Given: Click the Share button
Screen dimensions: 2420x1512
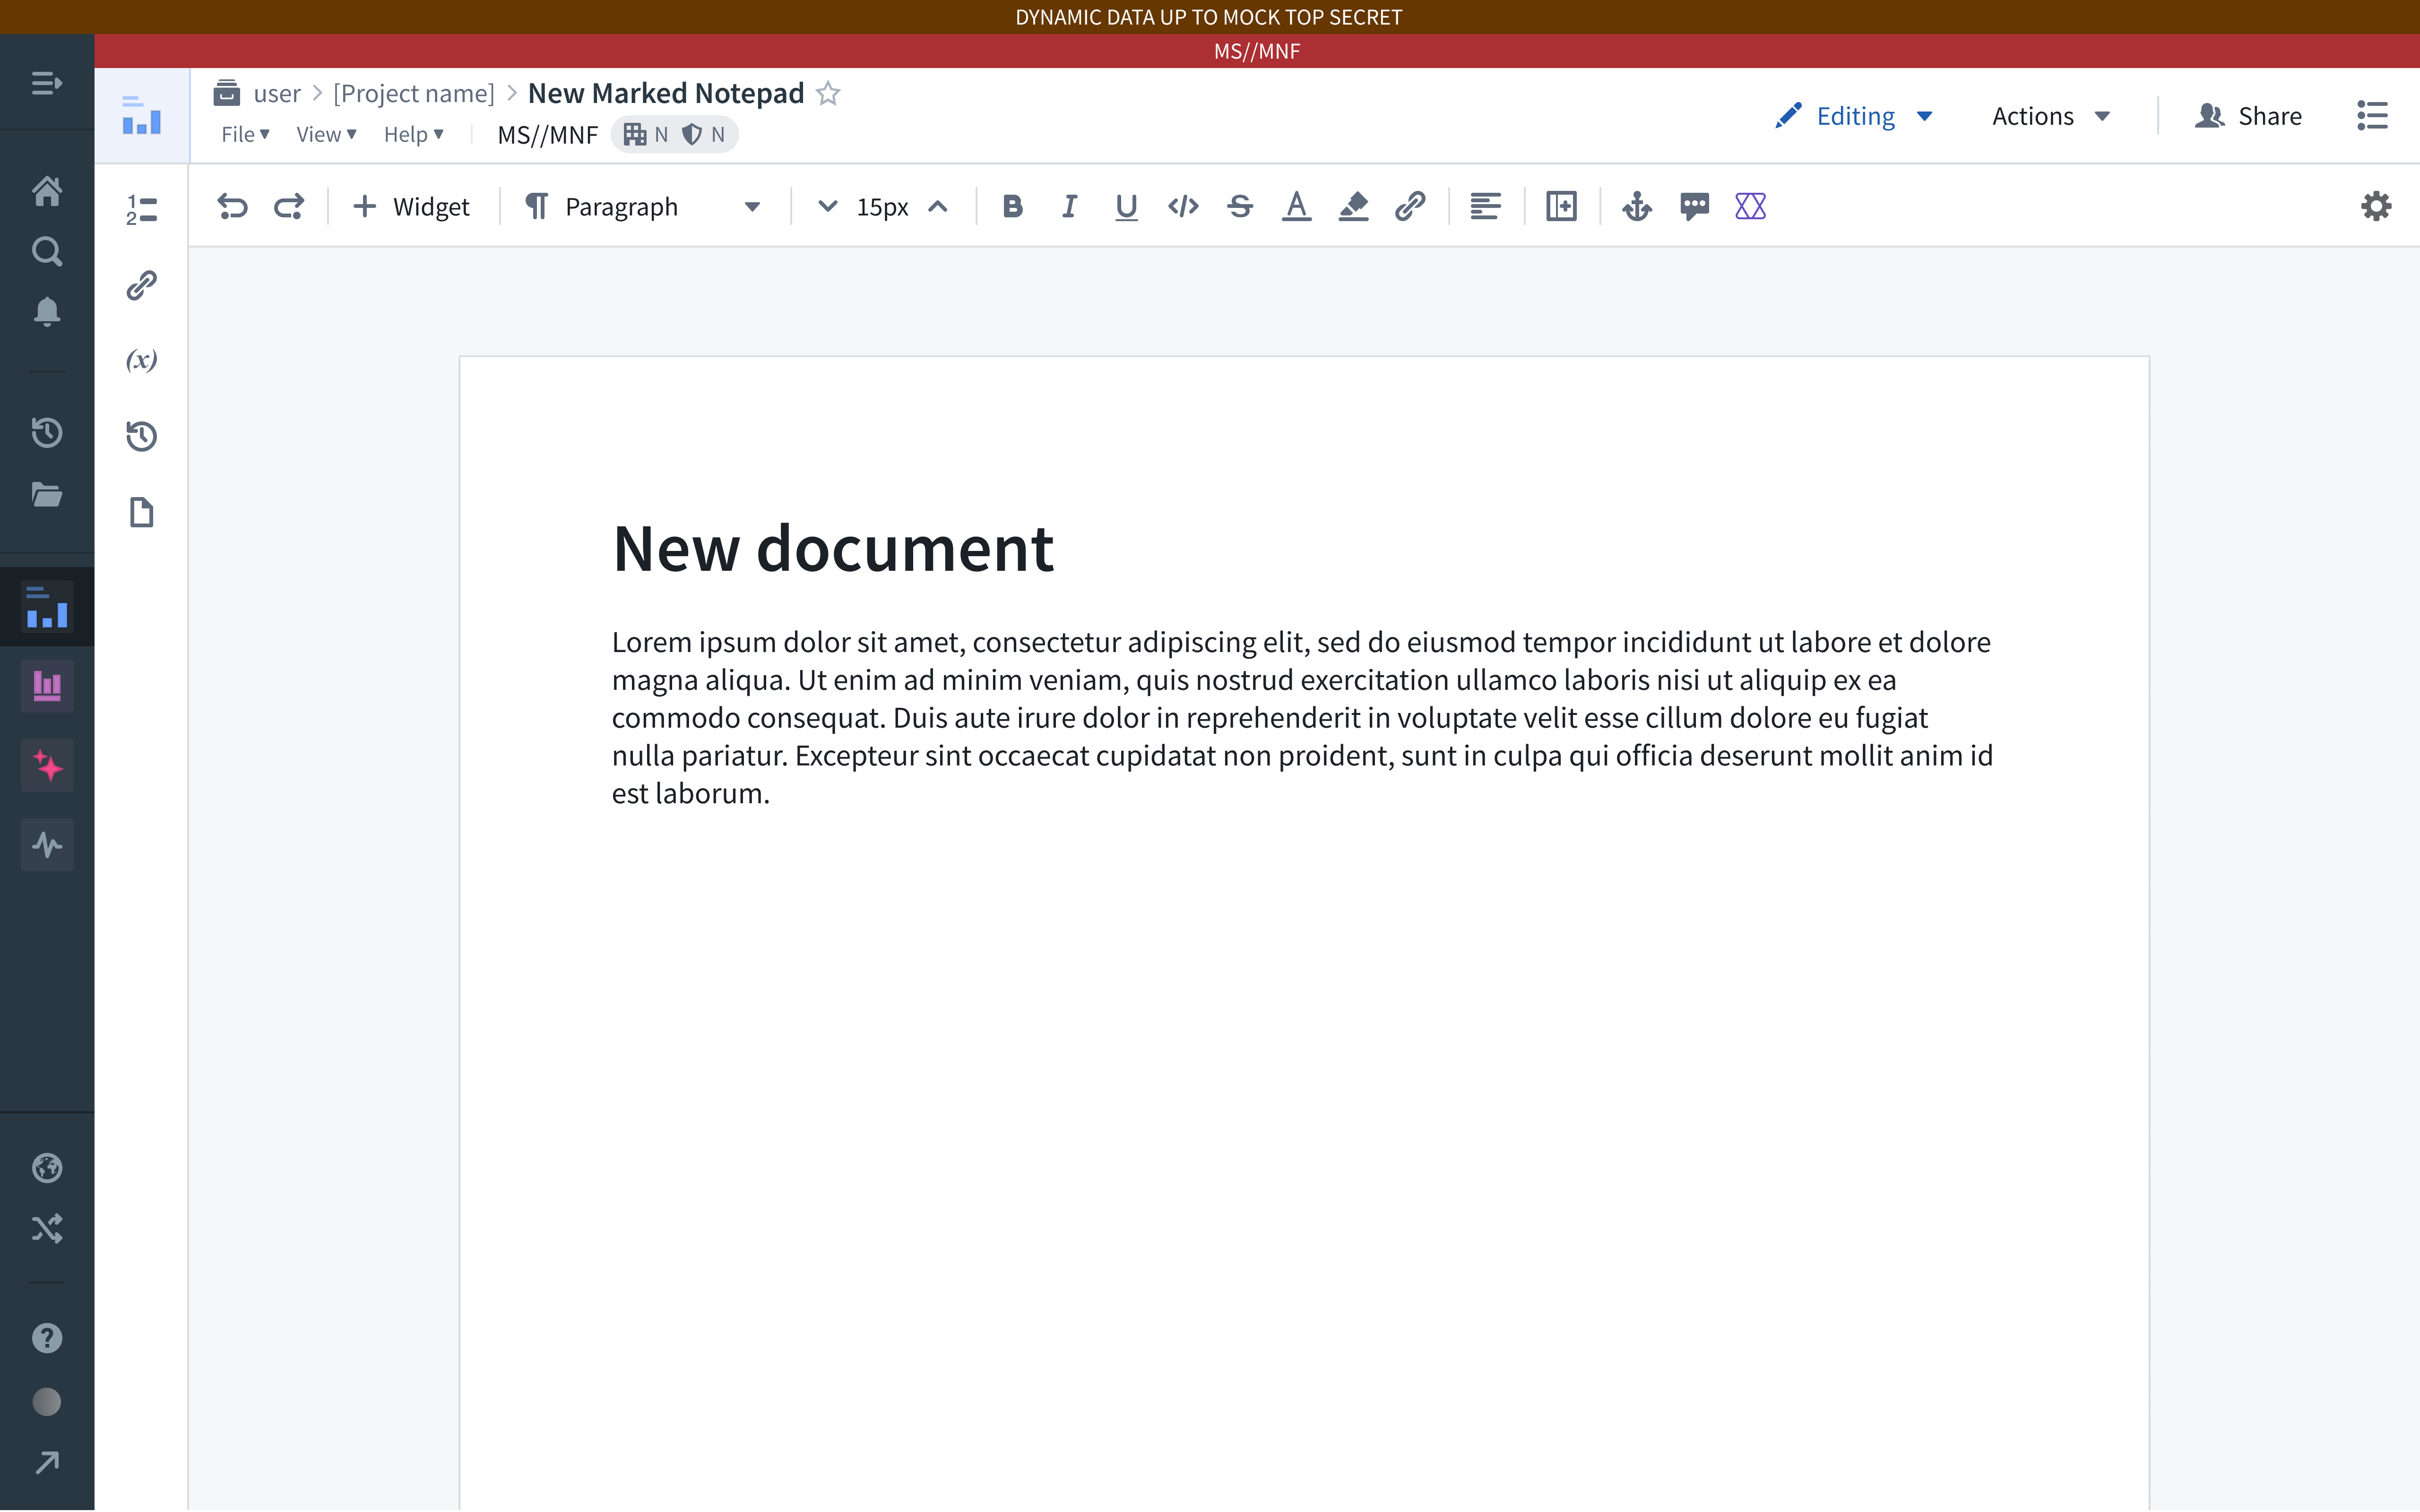Looking at the screenshot, I should click(x=2248, y=116).
